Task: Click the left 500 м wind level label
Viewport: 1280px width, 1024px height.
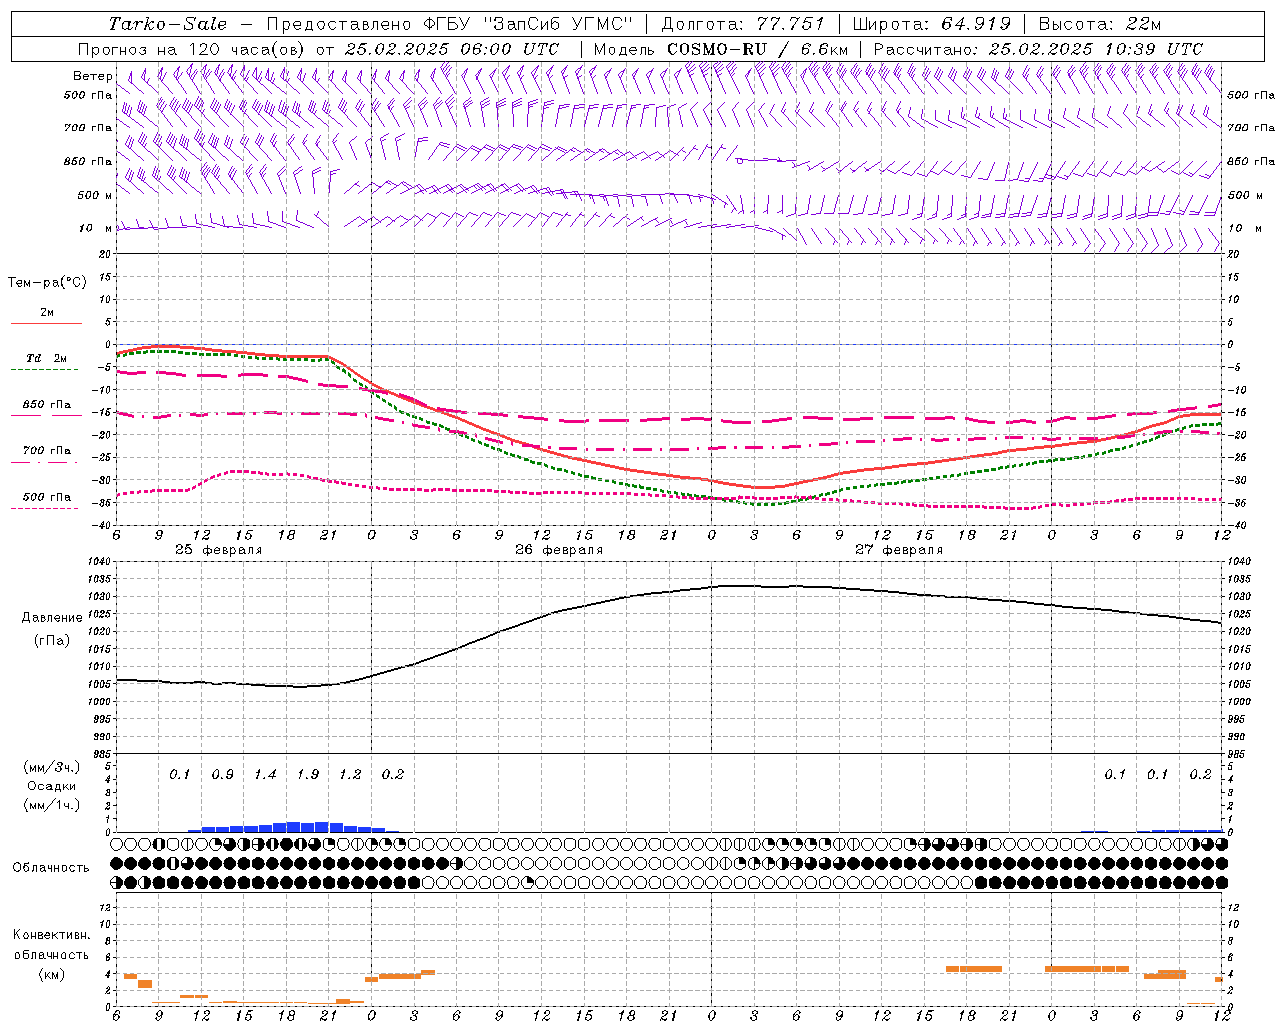Action: point(95,195)
